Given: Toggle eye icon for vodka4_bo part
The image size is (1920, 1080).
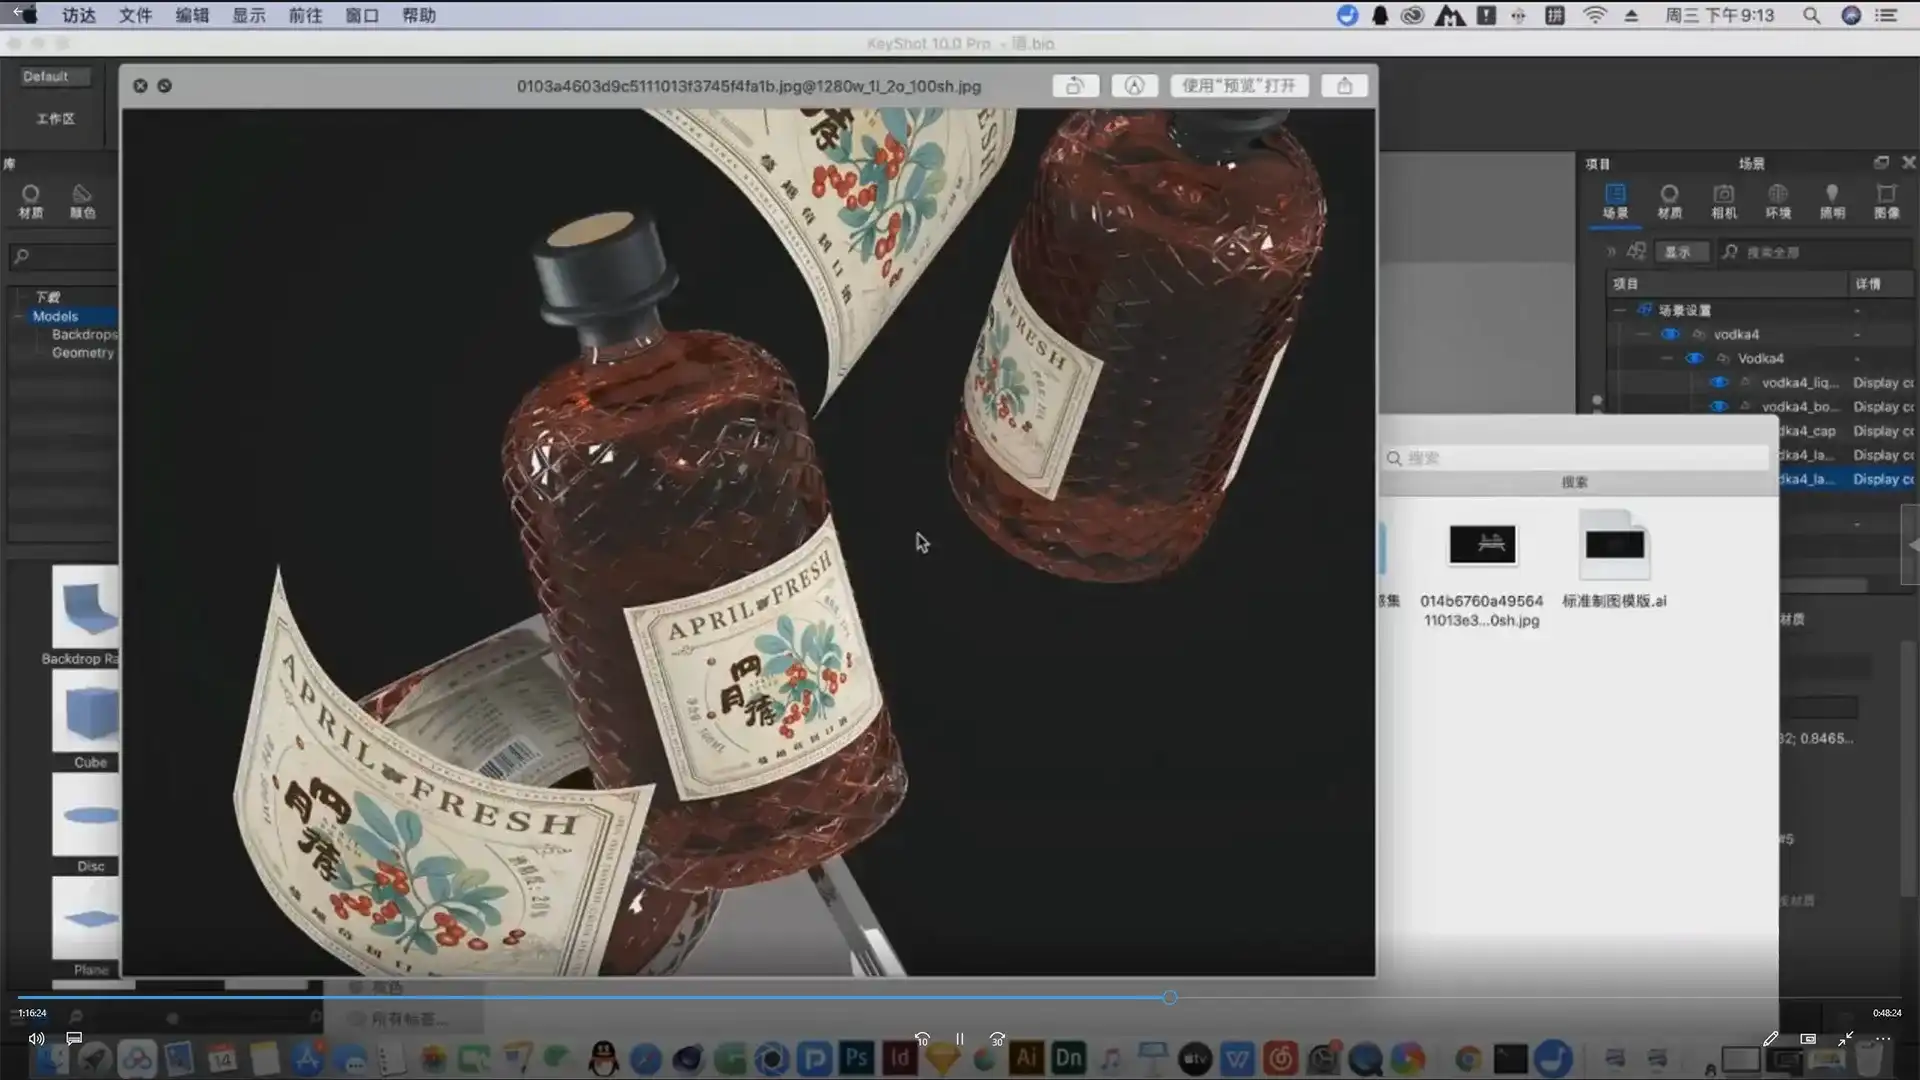Looking at the screenshot, I should pos(1718,406).
